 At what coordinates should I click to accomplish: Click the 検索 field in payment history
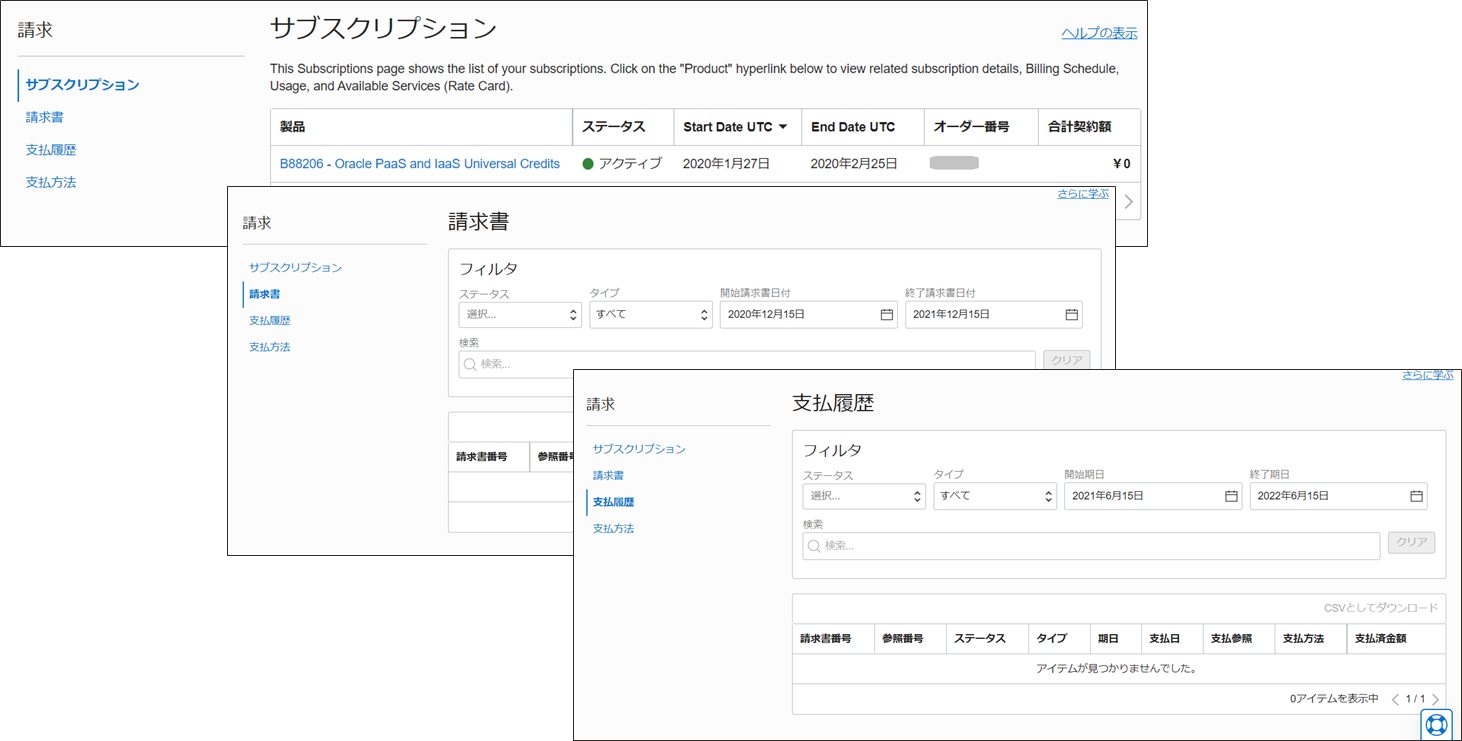1090,546
